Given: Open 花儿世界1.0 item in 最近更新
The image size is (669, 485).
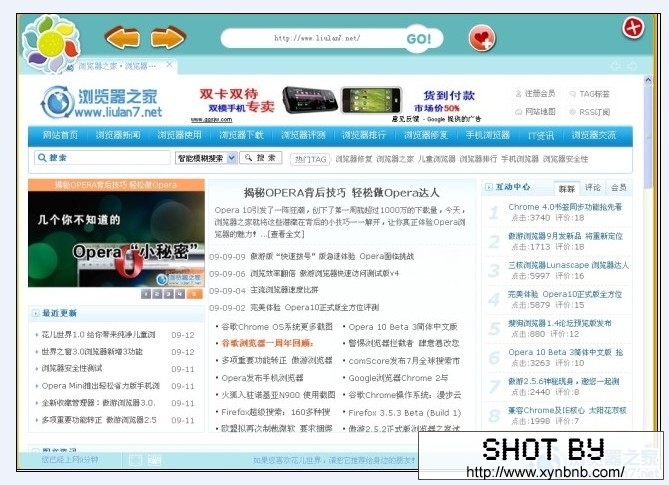Looking at the screenshot, I should [x=98, y=335].
